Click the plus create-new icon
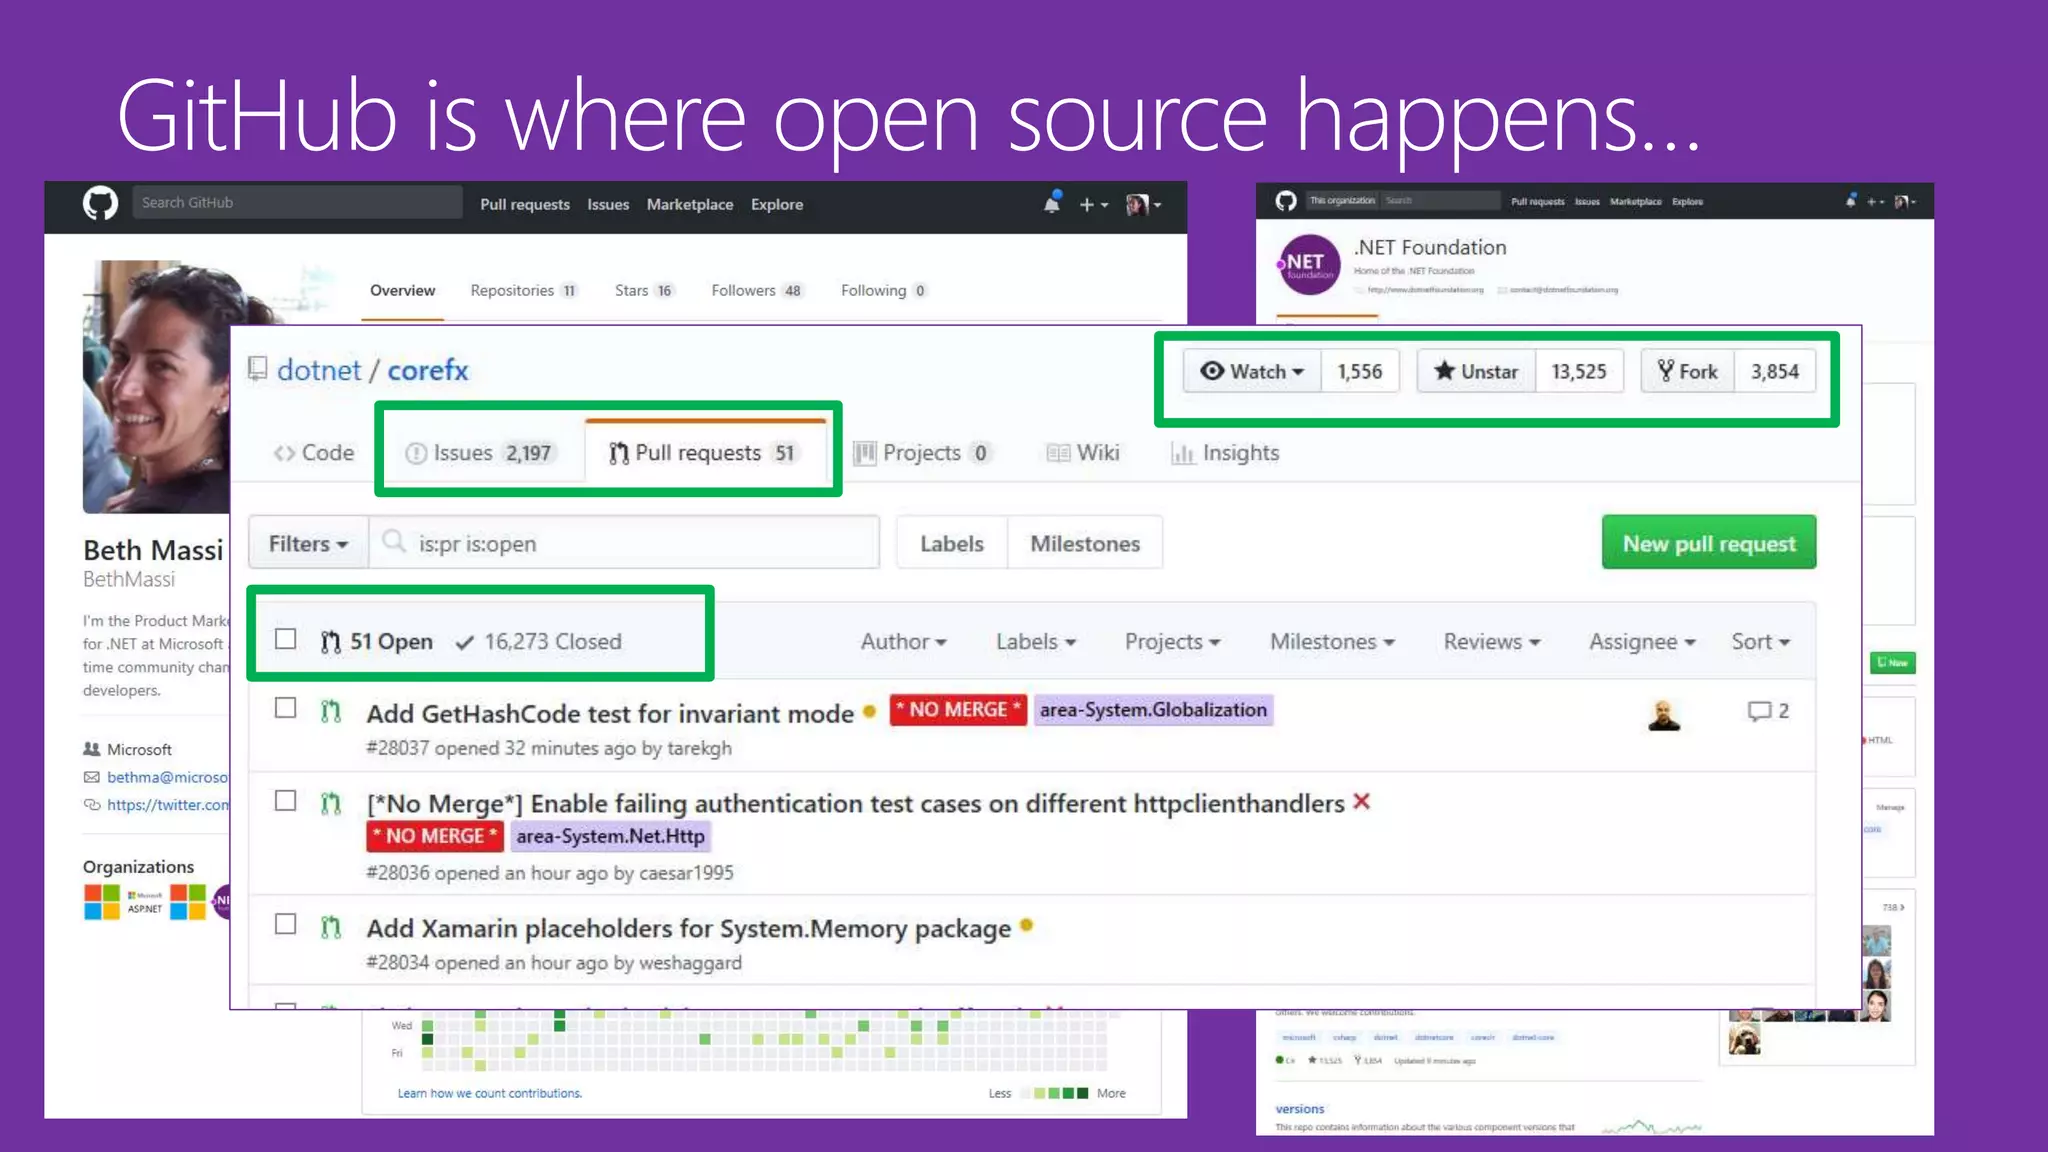 tap(1087, 204)
